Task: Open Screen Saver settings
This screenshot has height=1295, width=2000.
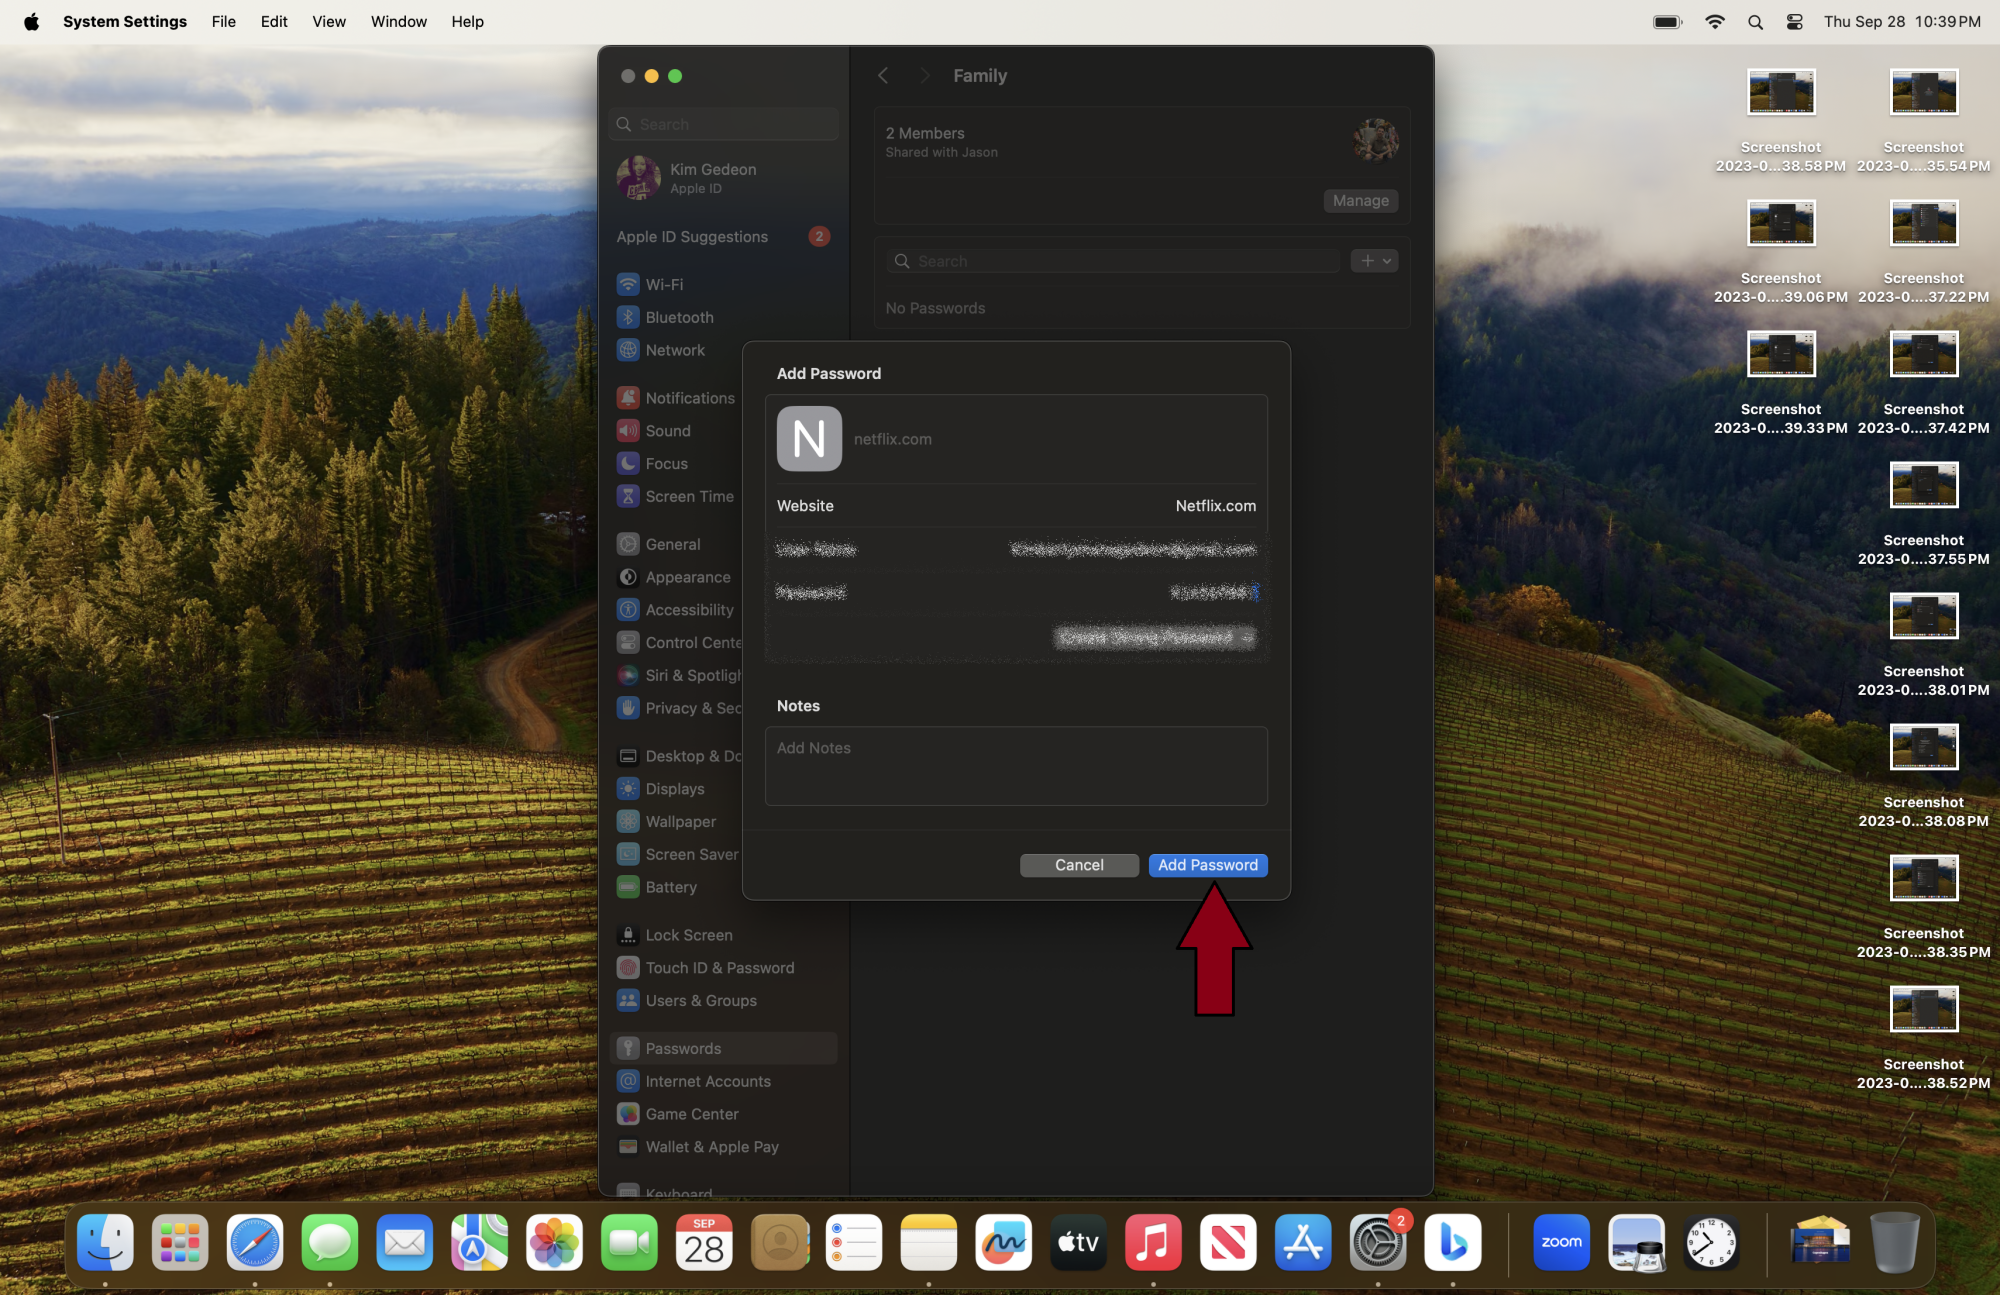Action: click(x=692, y=853)
